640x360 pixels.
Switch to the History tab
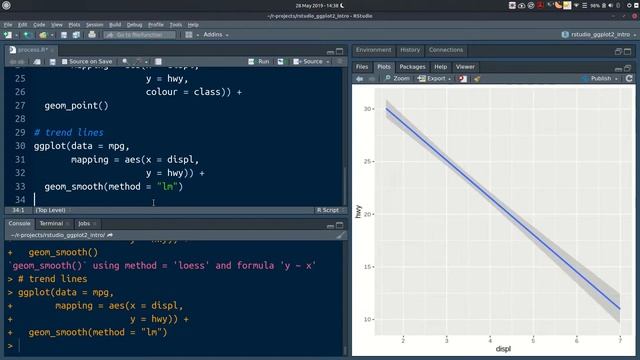click(410, 50)
